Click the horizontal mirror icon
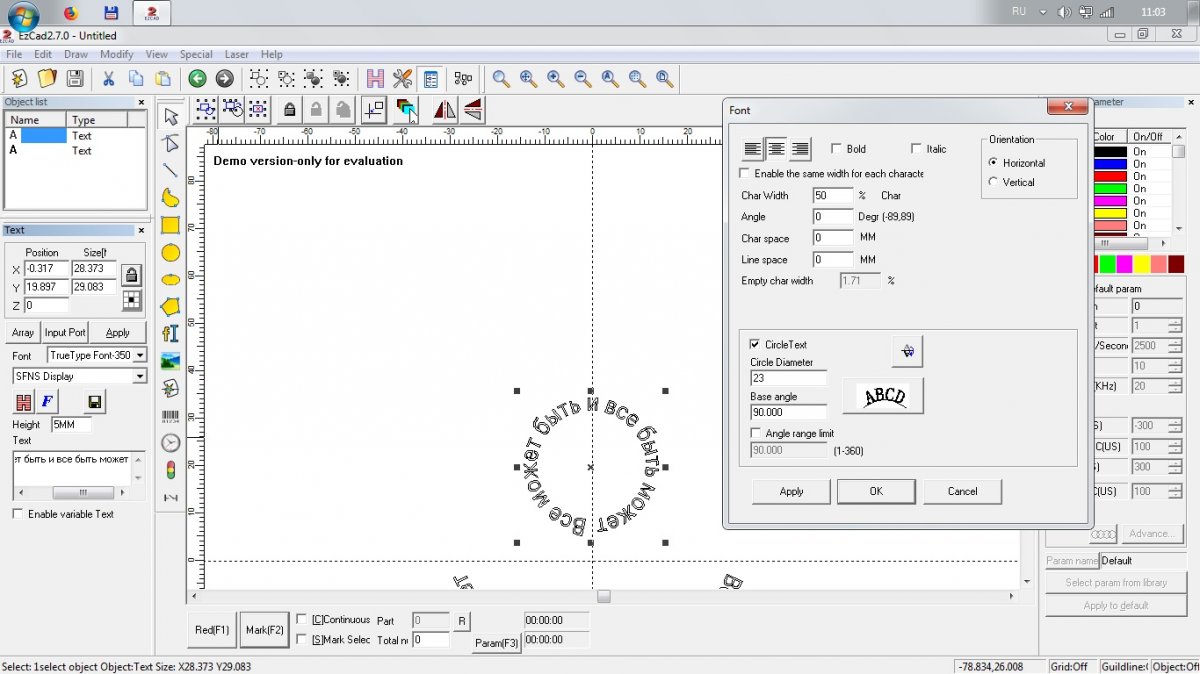Screen dimensions: 1200x674 click(445, 110)
